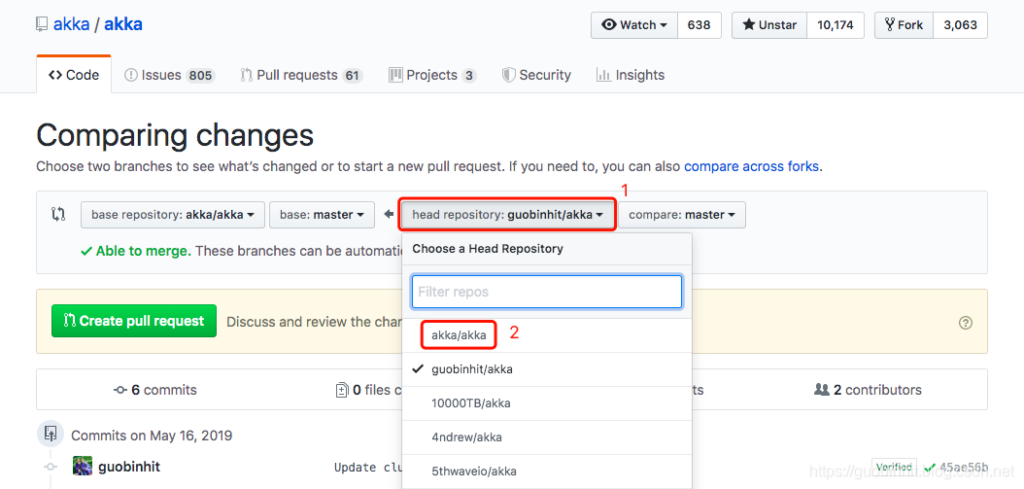
Task: Click the commits calendar icon beside May 16
Action: 50,433
